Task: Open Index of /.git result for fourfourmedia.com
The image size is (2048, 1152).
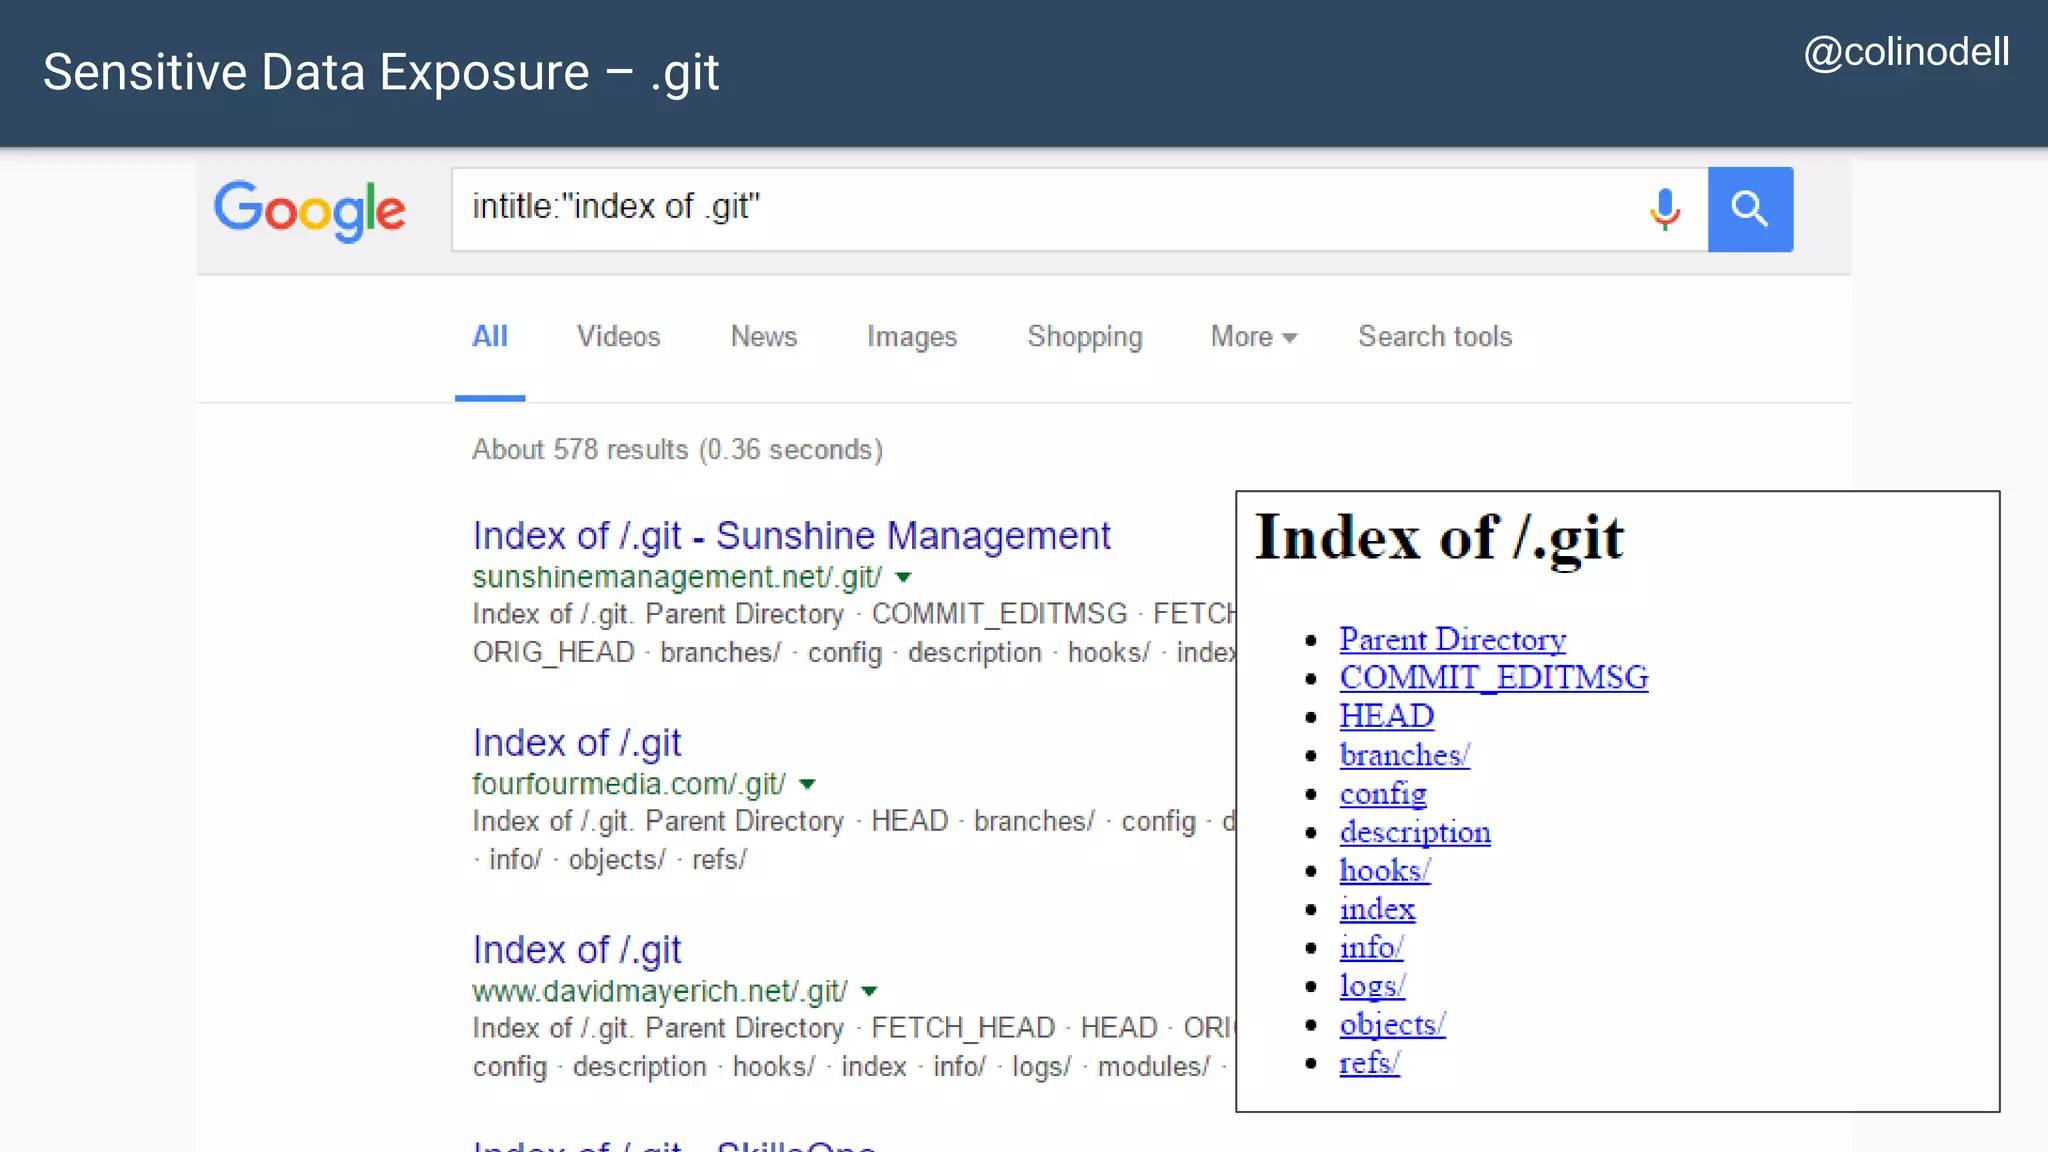Action: point(577,744)
